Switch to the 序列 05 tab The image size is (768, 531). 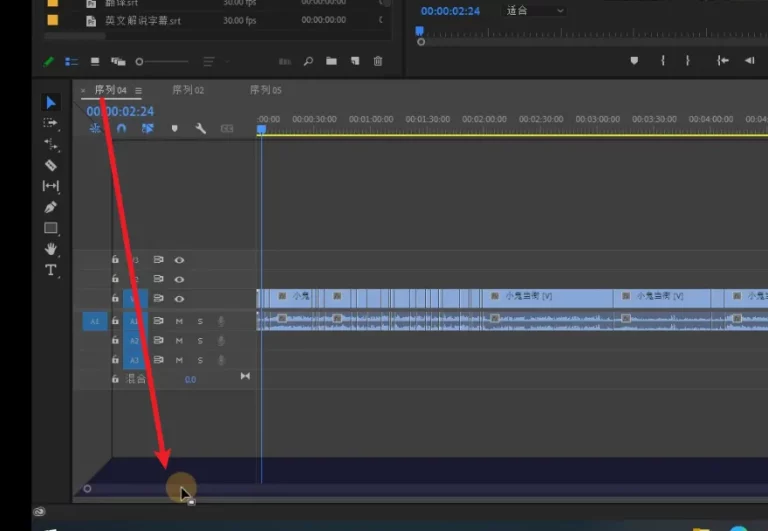pos(266,91)
